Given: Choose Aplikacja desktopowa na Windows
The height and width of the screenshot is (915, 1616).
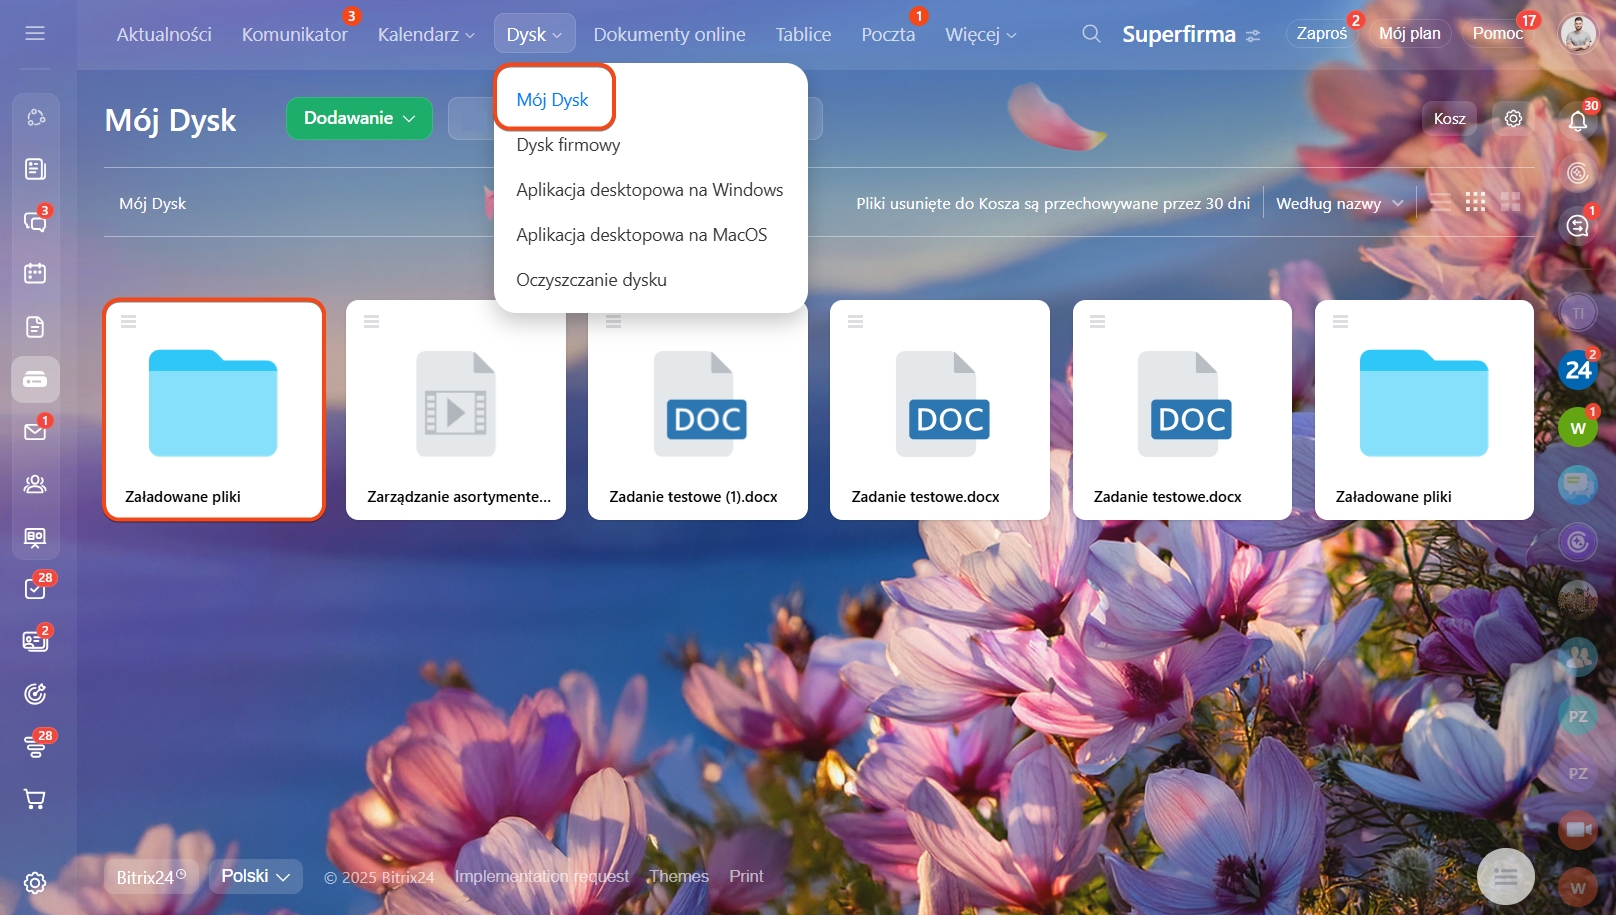Looking at the screenshot, I should tap(649, 189).
